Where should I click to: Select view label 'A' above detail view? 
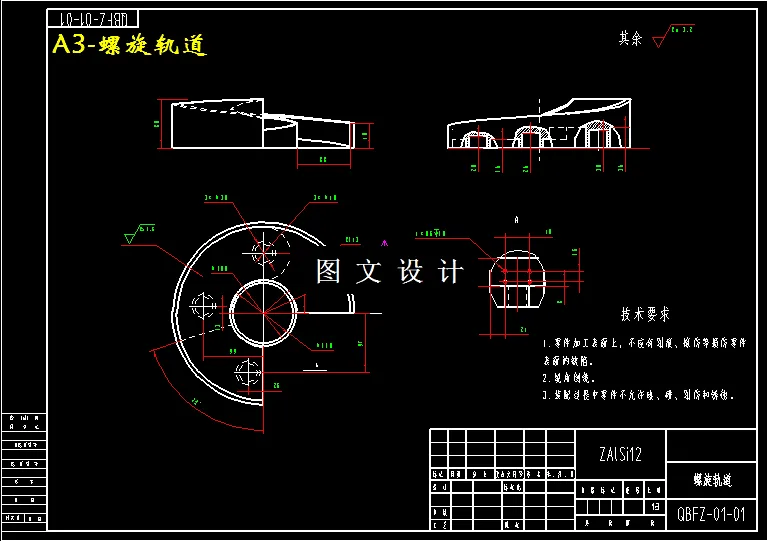point(516,220)
